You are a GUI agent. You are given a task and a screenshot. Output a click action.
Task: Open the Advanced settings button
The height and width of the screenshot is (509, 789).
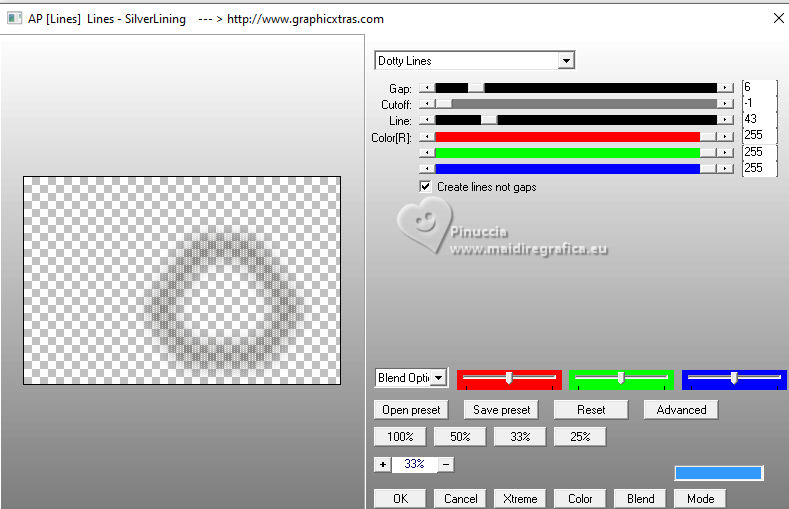coord(681,410)
